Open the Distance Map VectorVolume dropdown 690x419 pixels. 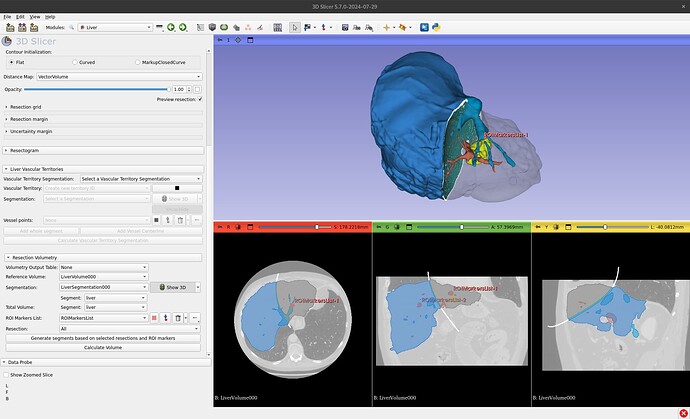119,77
